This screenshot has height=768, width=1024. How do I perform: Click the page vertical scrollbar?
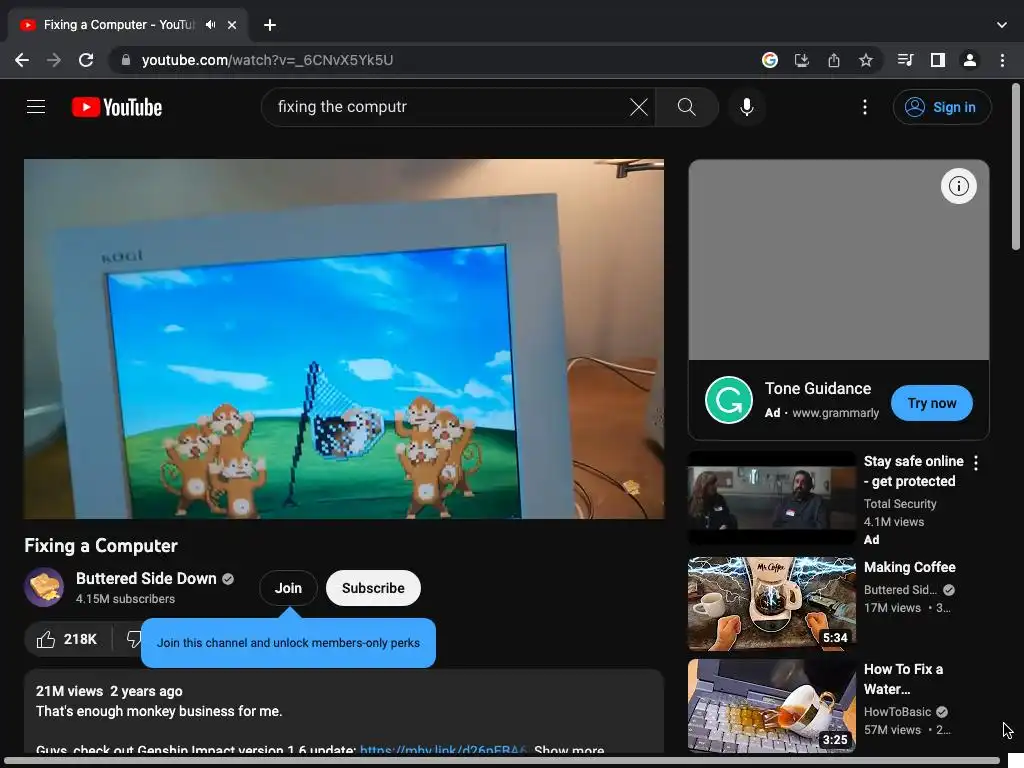tap(1016, 167)
